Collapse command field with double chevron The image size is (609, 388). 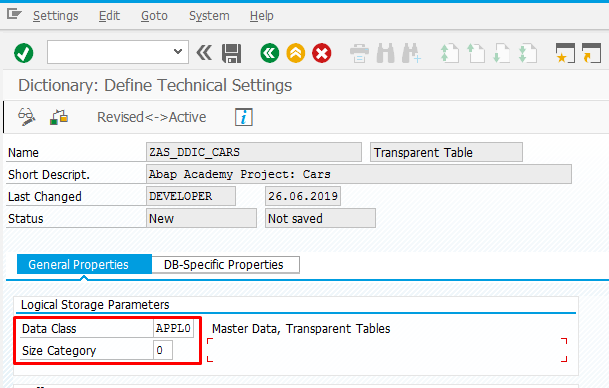(x=204, y=53)
